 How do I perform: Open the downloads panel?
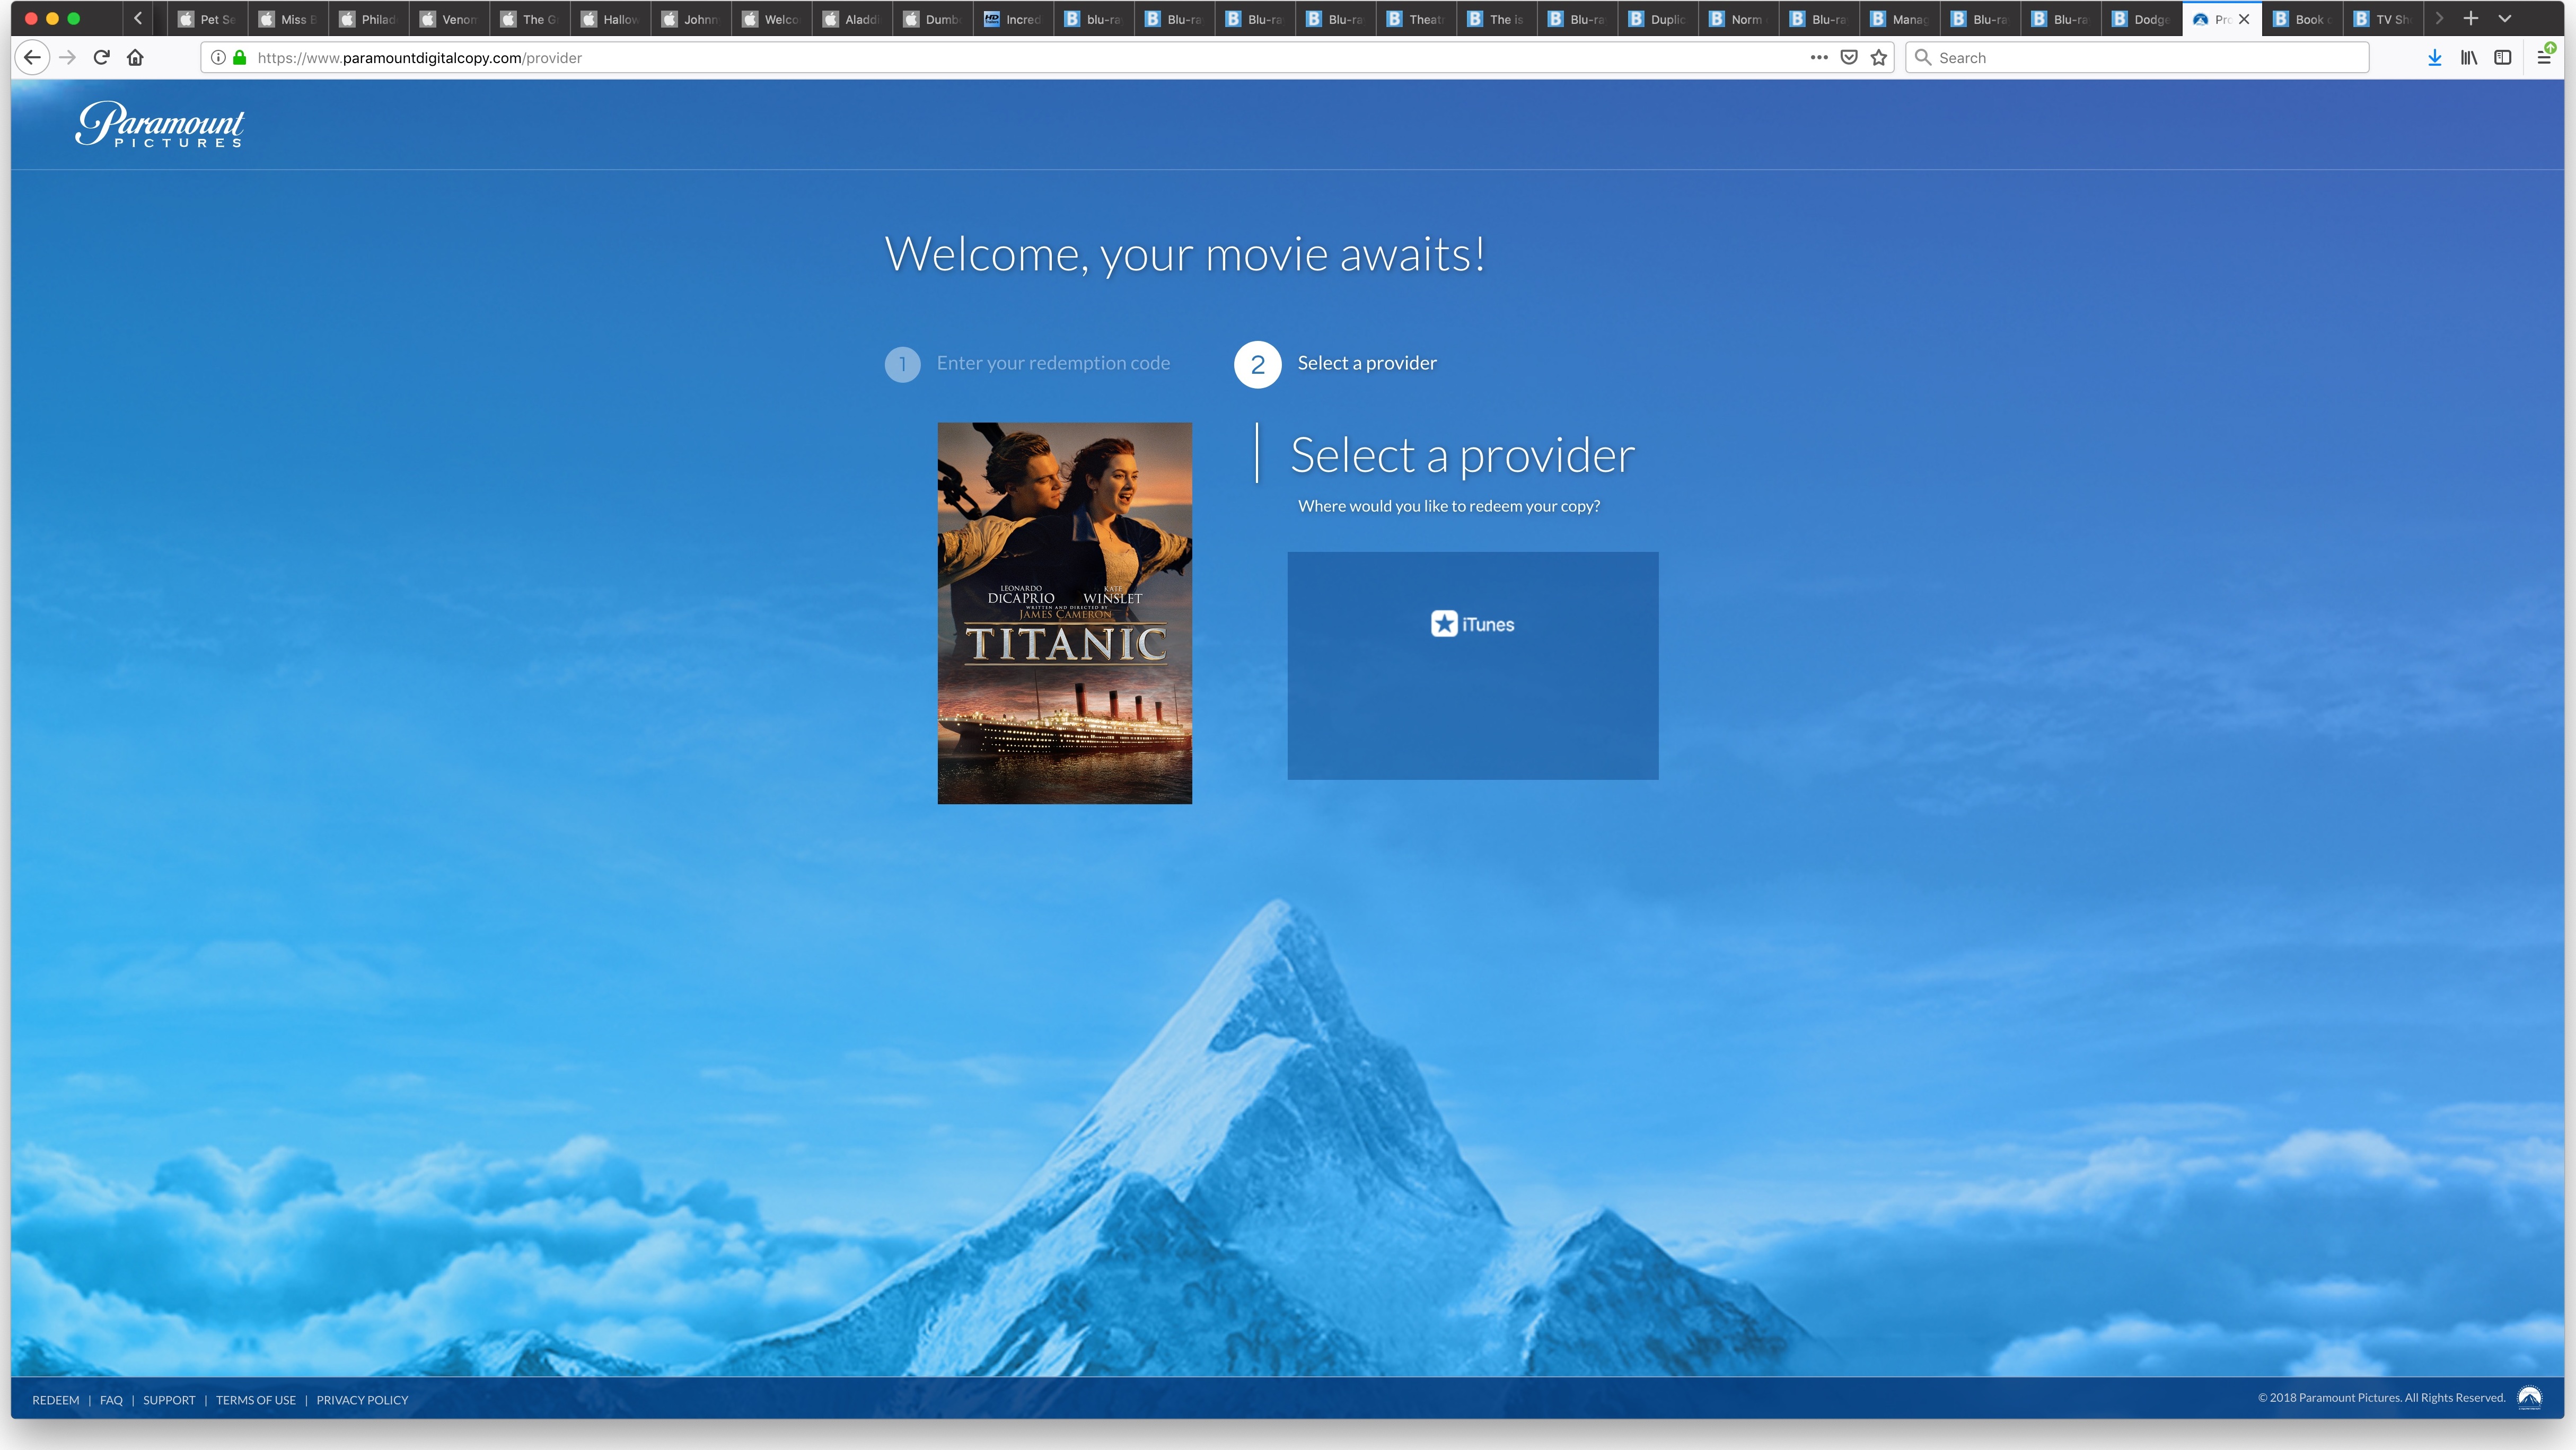tap(2435, 58)
